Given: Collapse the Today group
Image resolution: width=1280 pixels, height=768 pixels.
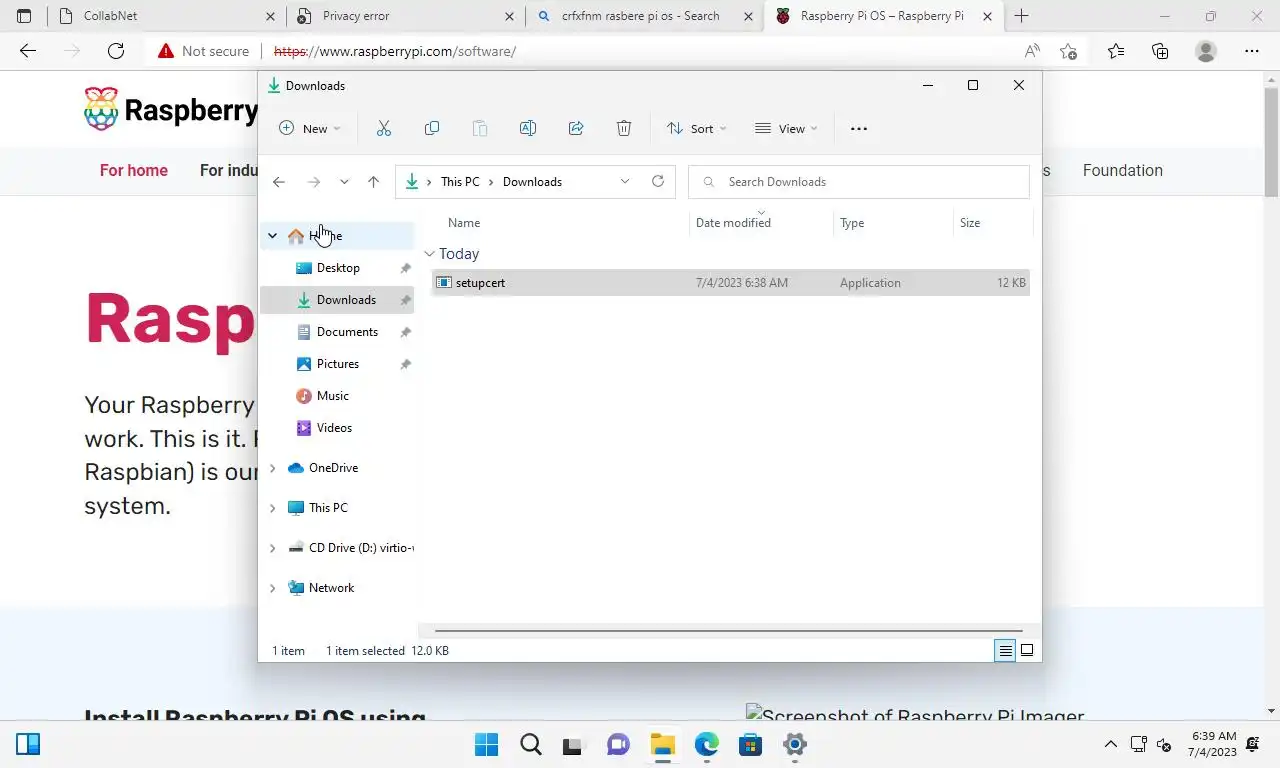Looking at the screenshot, I should click(x=429, y=254).
